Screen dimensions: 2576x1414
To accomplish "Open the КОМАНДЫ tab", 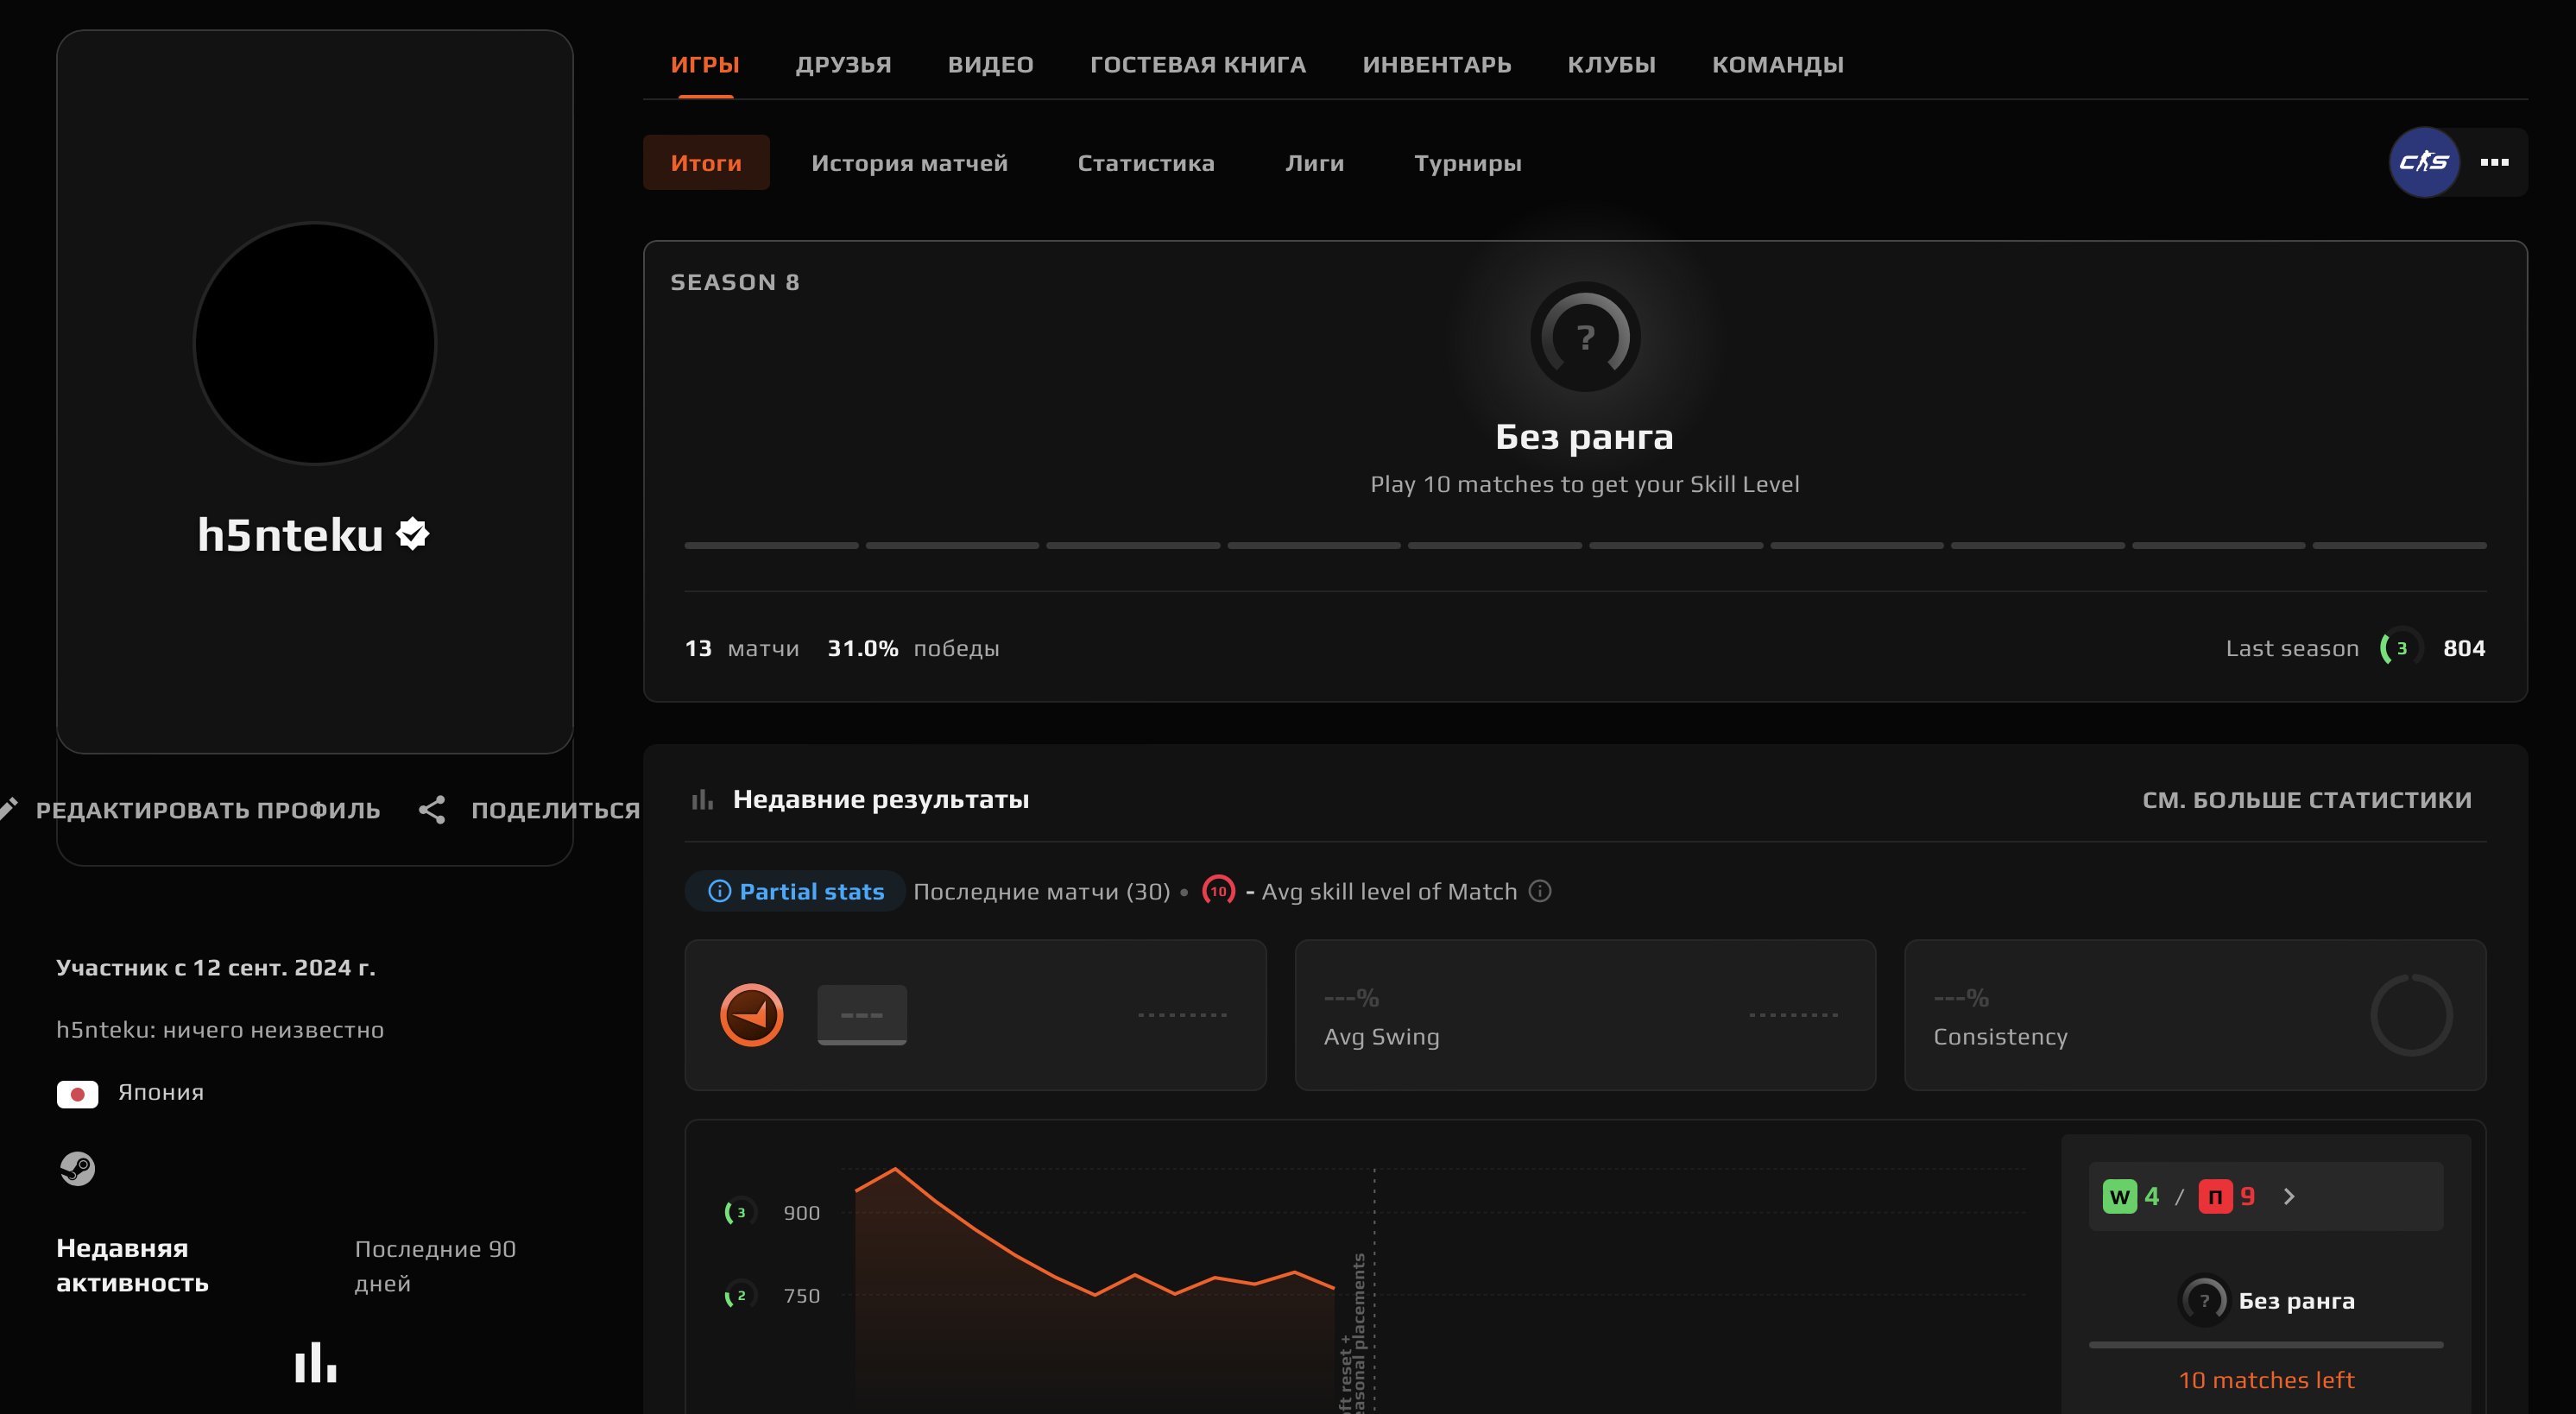I will tap(1777, 65).
